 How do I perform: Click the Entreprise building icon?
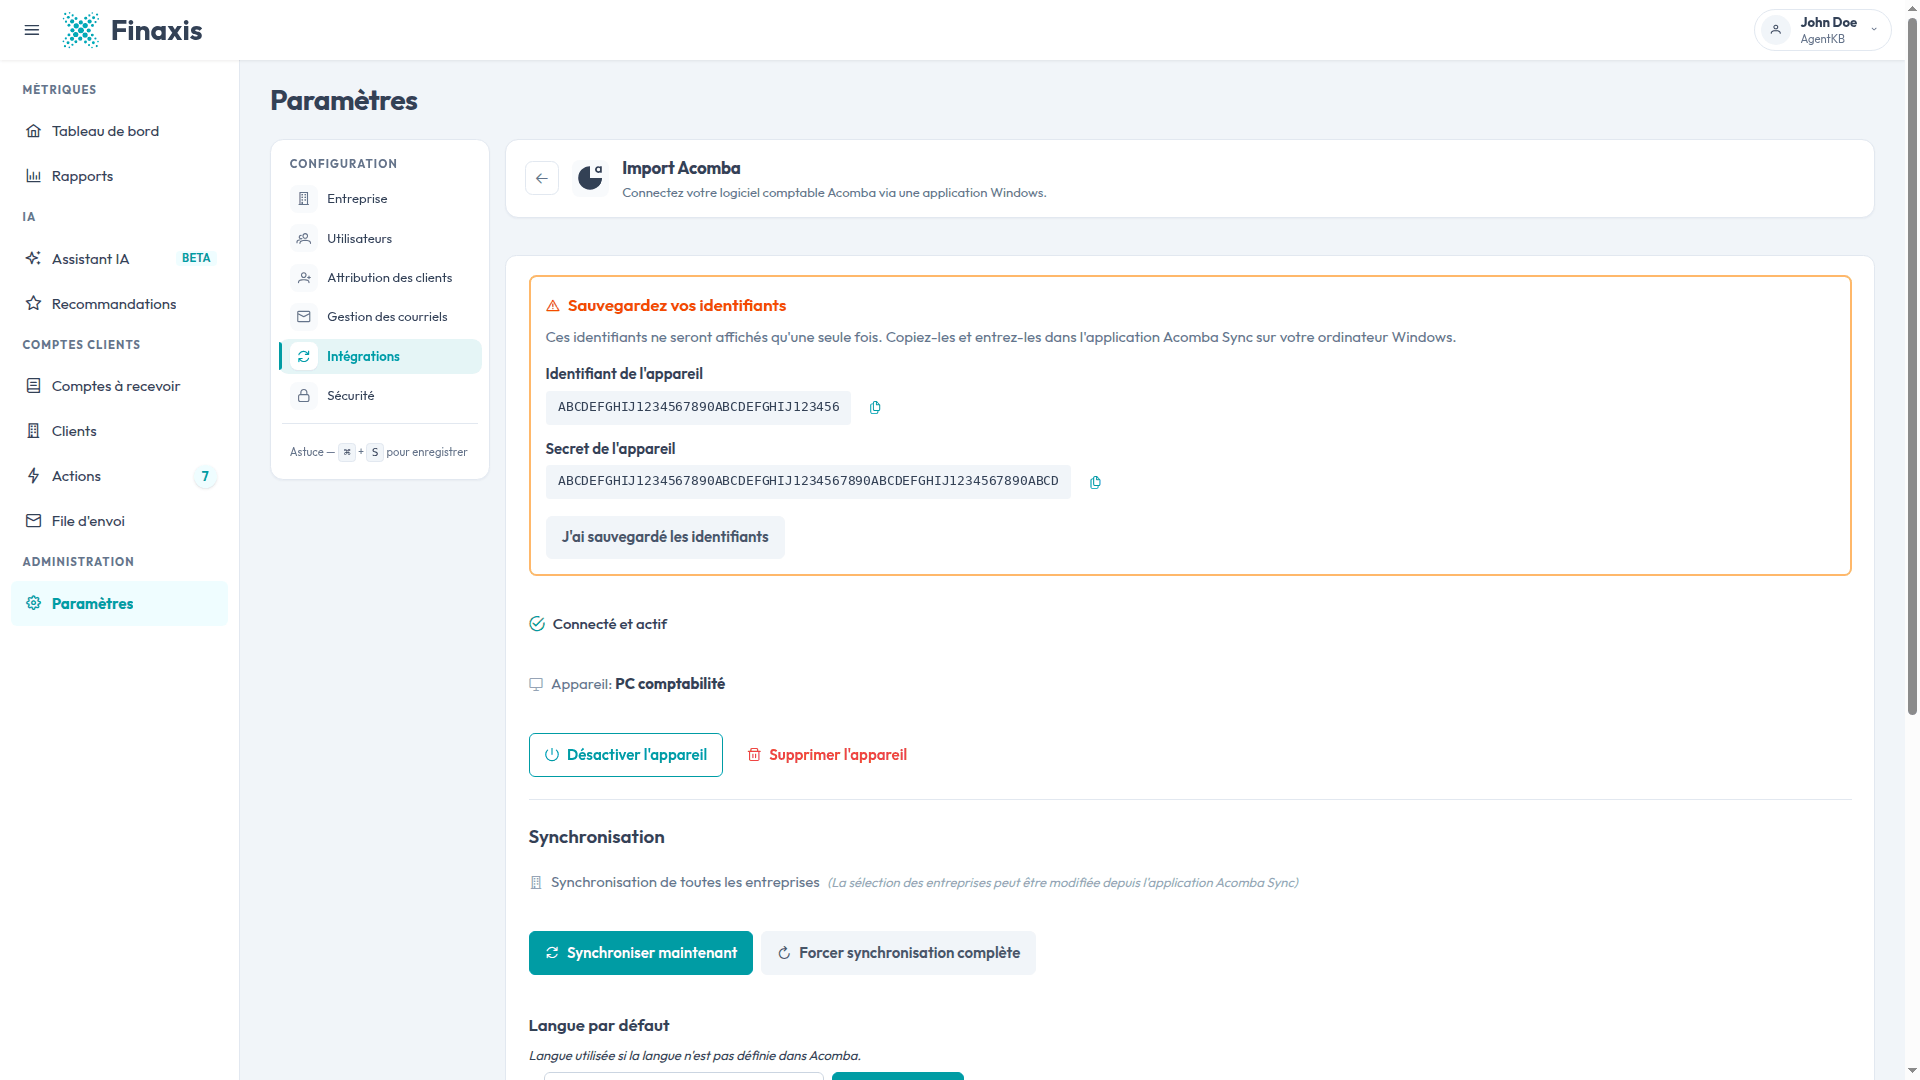click(x=304, y=199)
